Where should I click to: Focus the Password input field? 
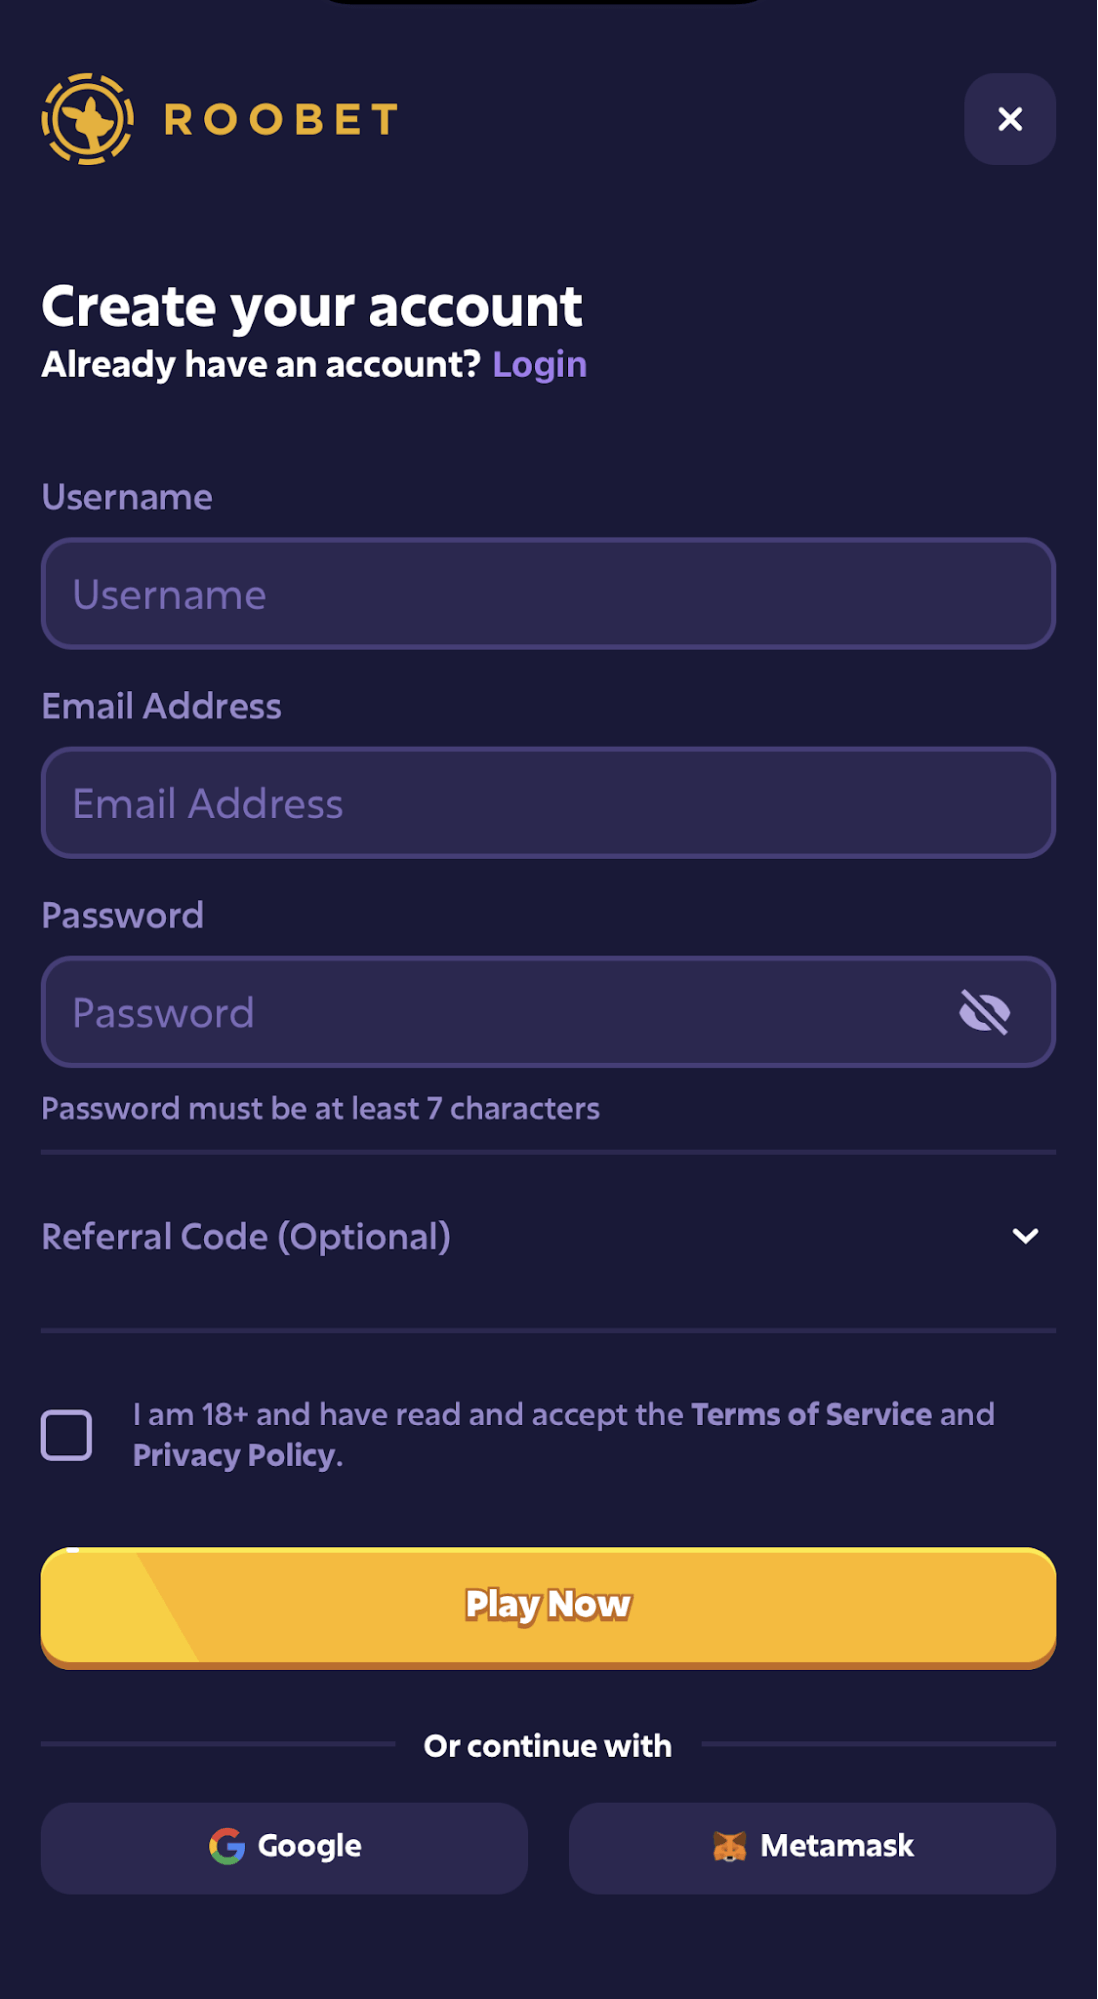[548, 1012]
